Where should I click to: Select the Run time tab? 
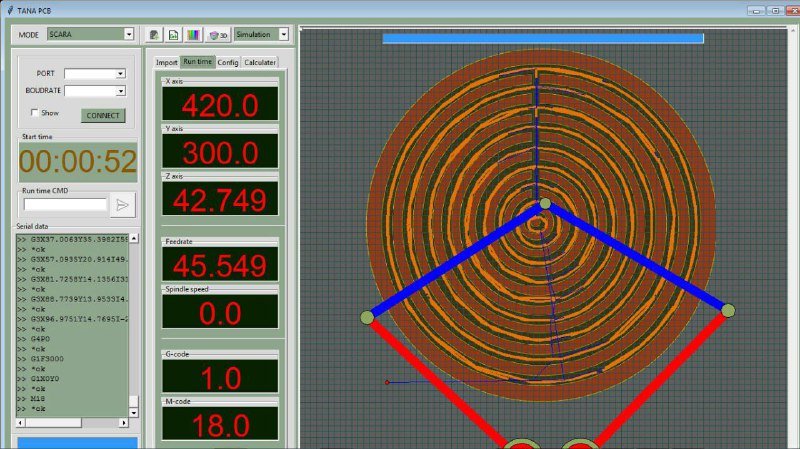[197, 61]
